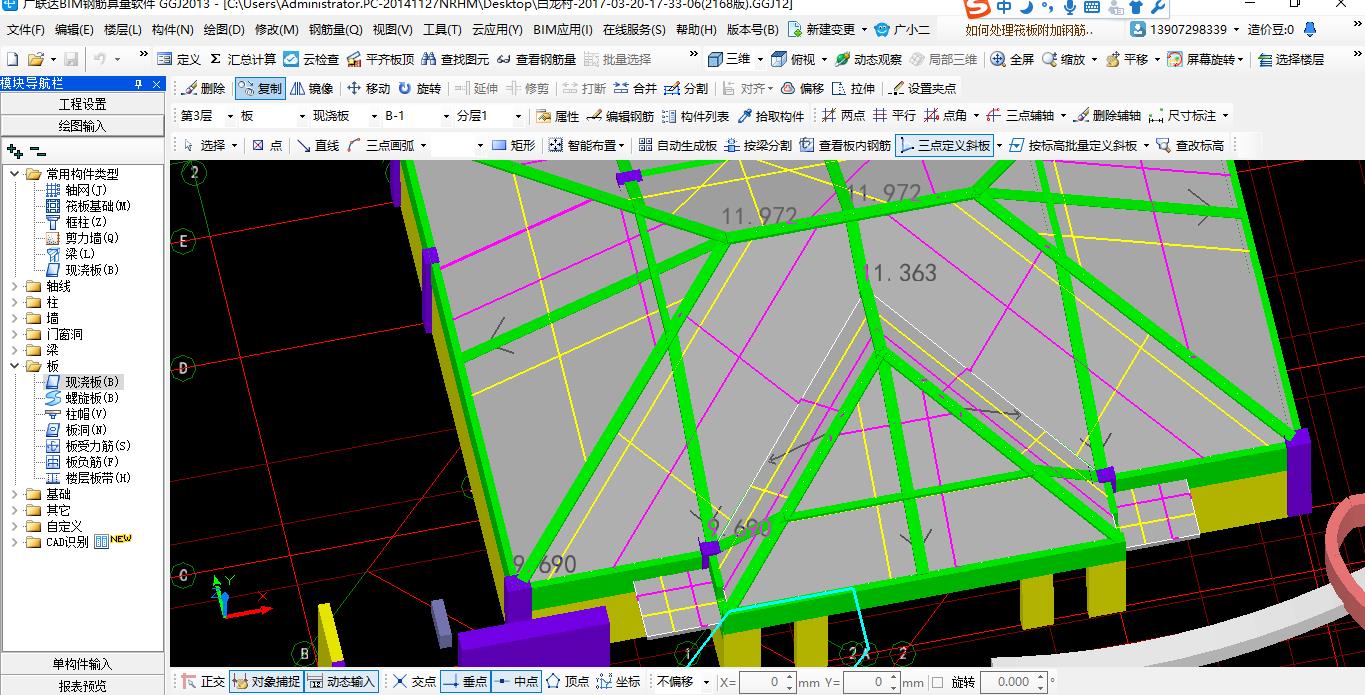Viewport: 1365px width, 695px height.
Task: Switch to 全屏 full screen view
Action: [x=1012, y=60]
